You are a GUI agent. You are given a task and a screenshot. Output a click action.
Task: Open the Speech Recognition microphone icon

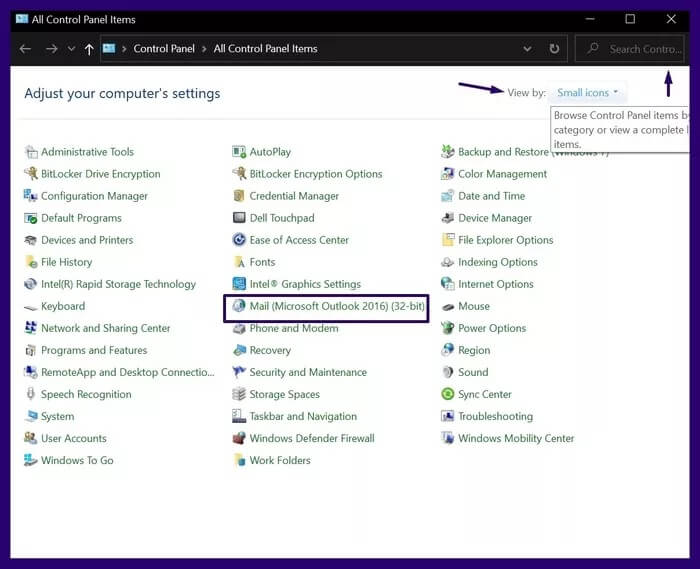click(x=31, y=394)
